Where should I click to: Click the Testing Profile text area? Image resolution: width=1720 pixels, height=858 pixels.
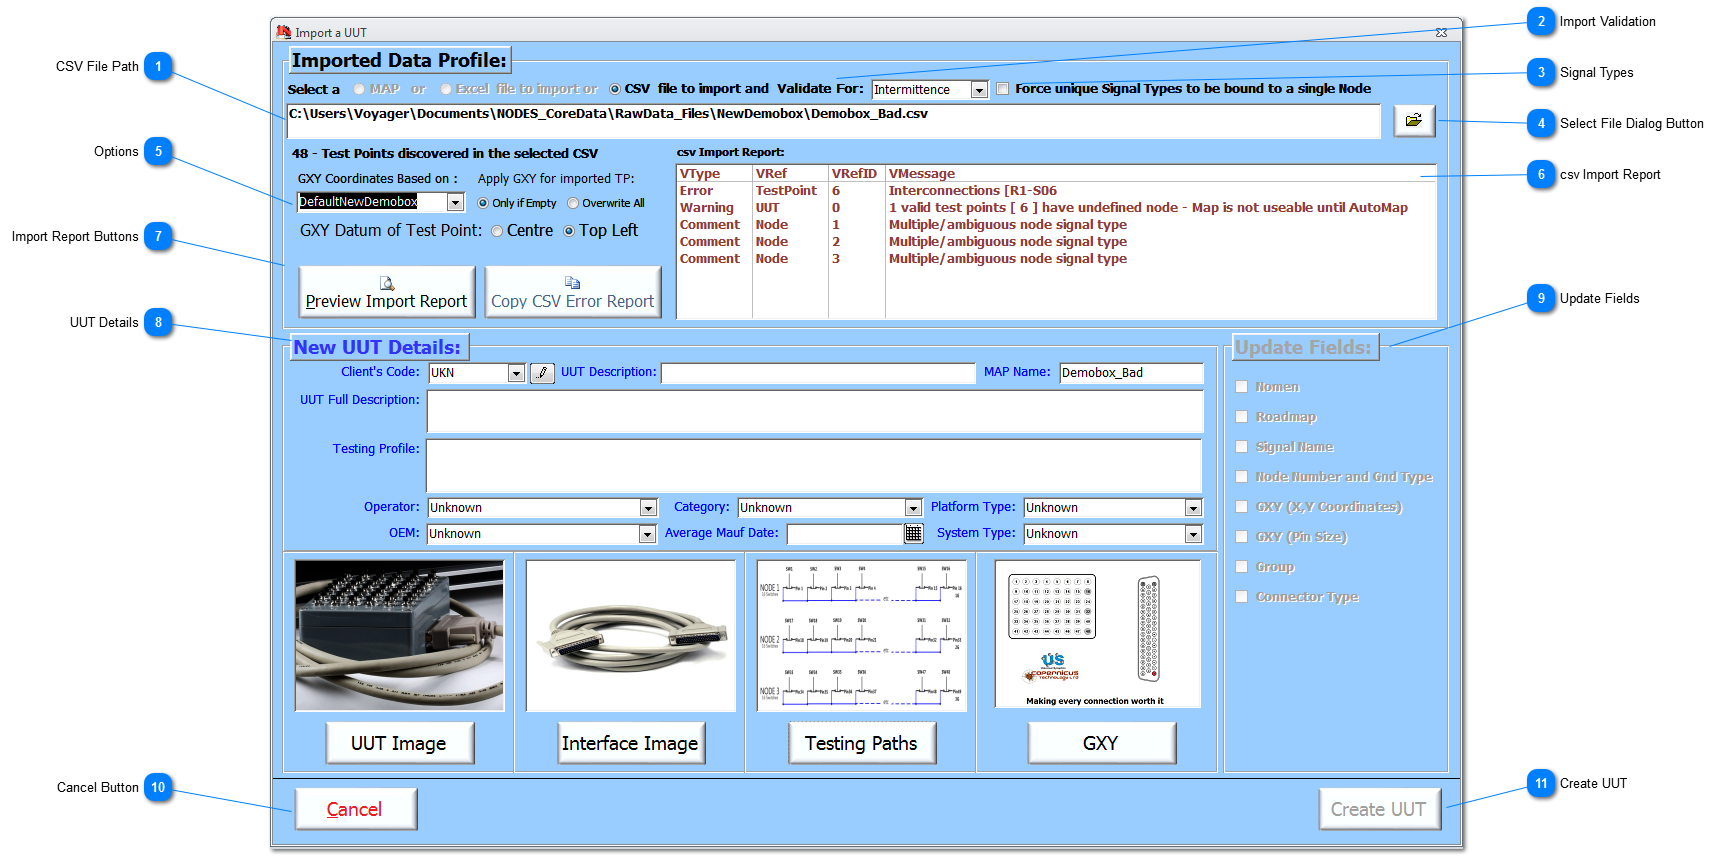[815, 465]
